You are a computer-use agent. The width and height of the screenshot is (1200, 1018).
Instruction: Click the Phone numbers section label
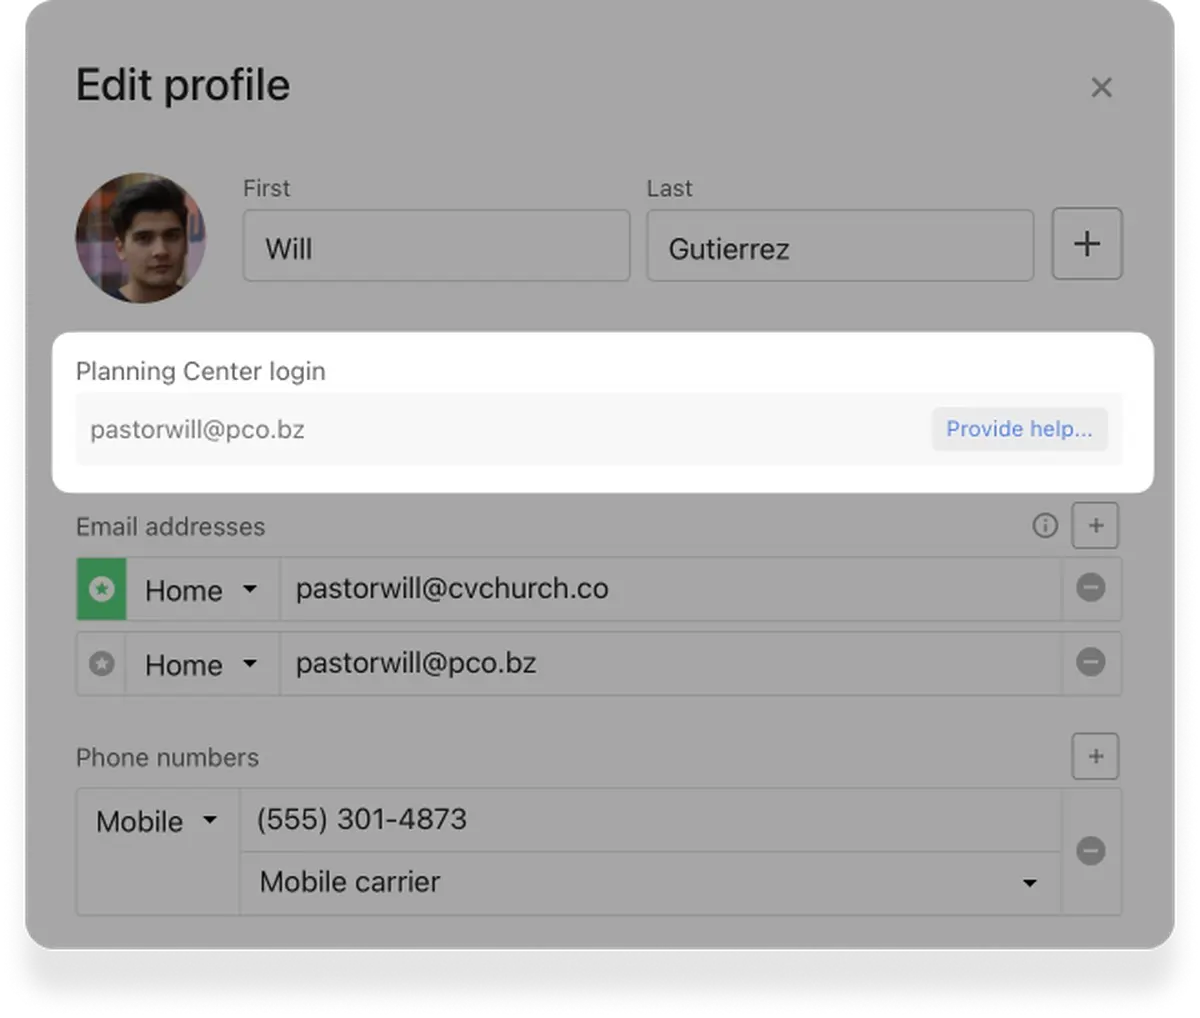point(167,758)
